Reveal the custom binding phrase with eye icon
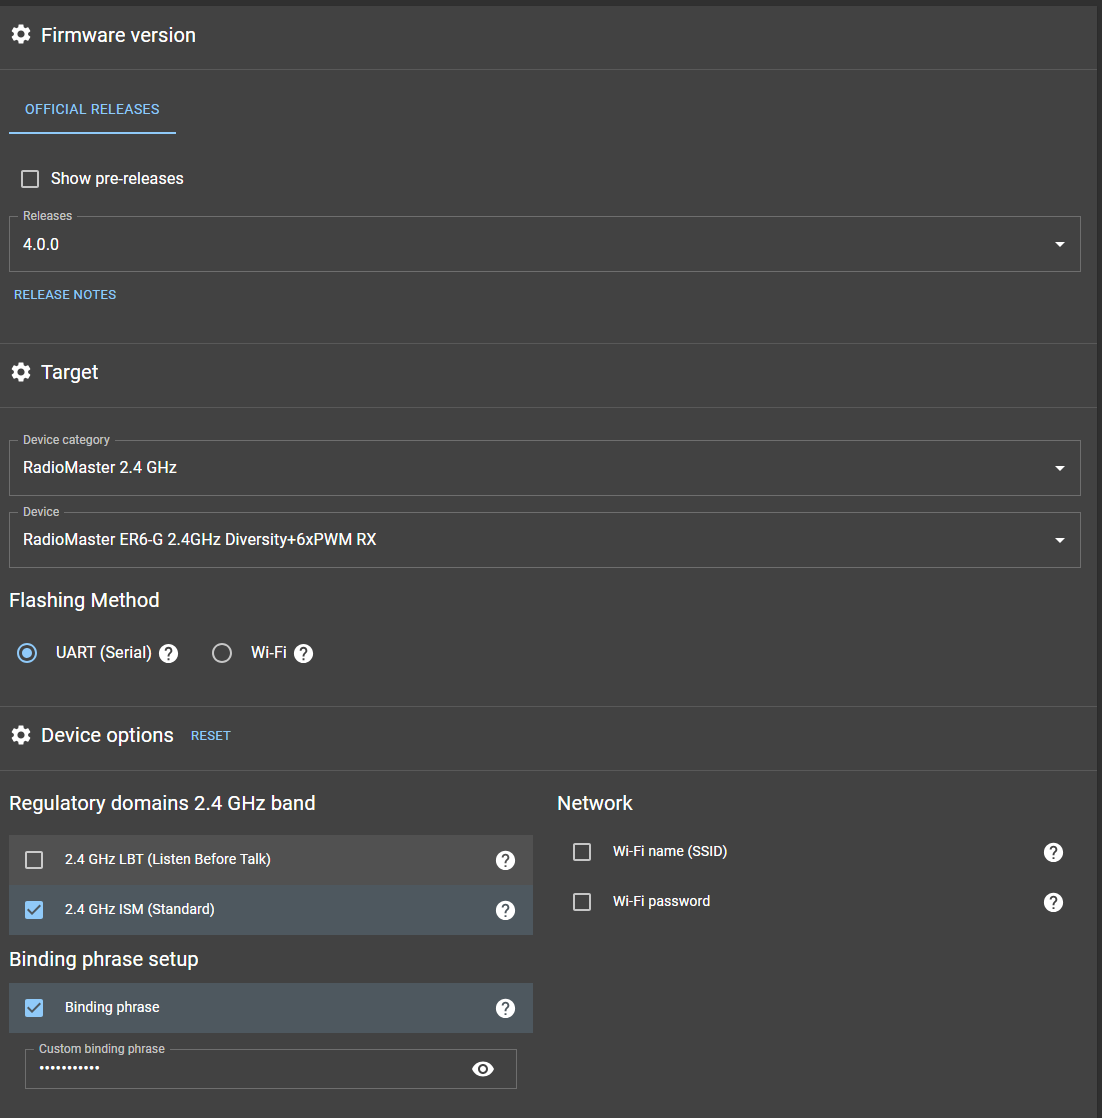1102x1118 pixels. point(483,1069)
